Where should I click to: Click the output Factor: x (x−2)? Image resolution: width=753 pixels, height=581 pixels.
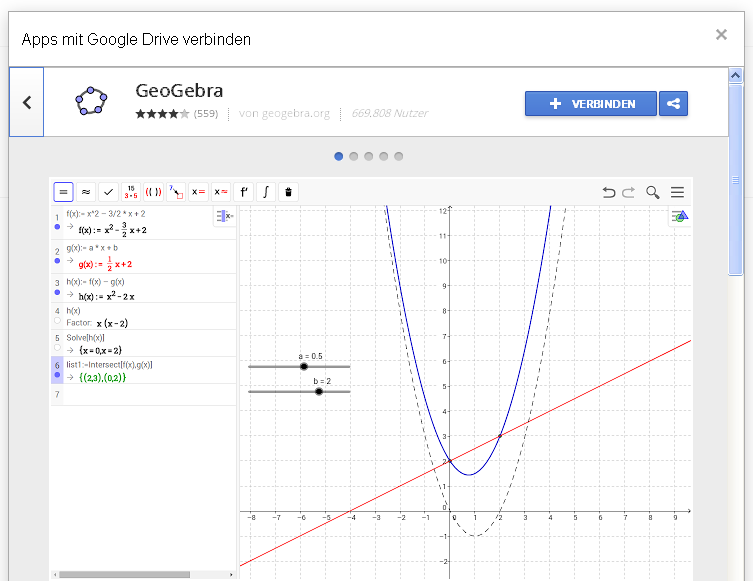(x=97, y=323)
